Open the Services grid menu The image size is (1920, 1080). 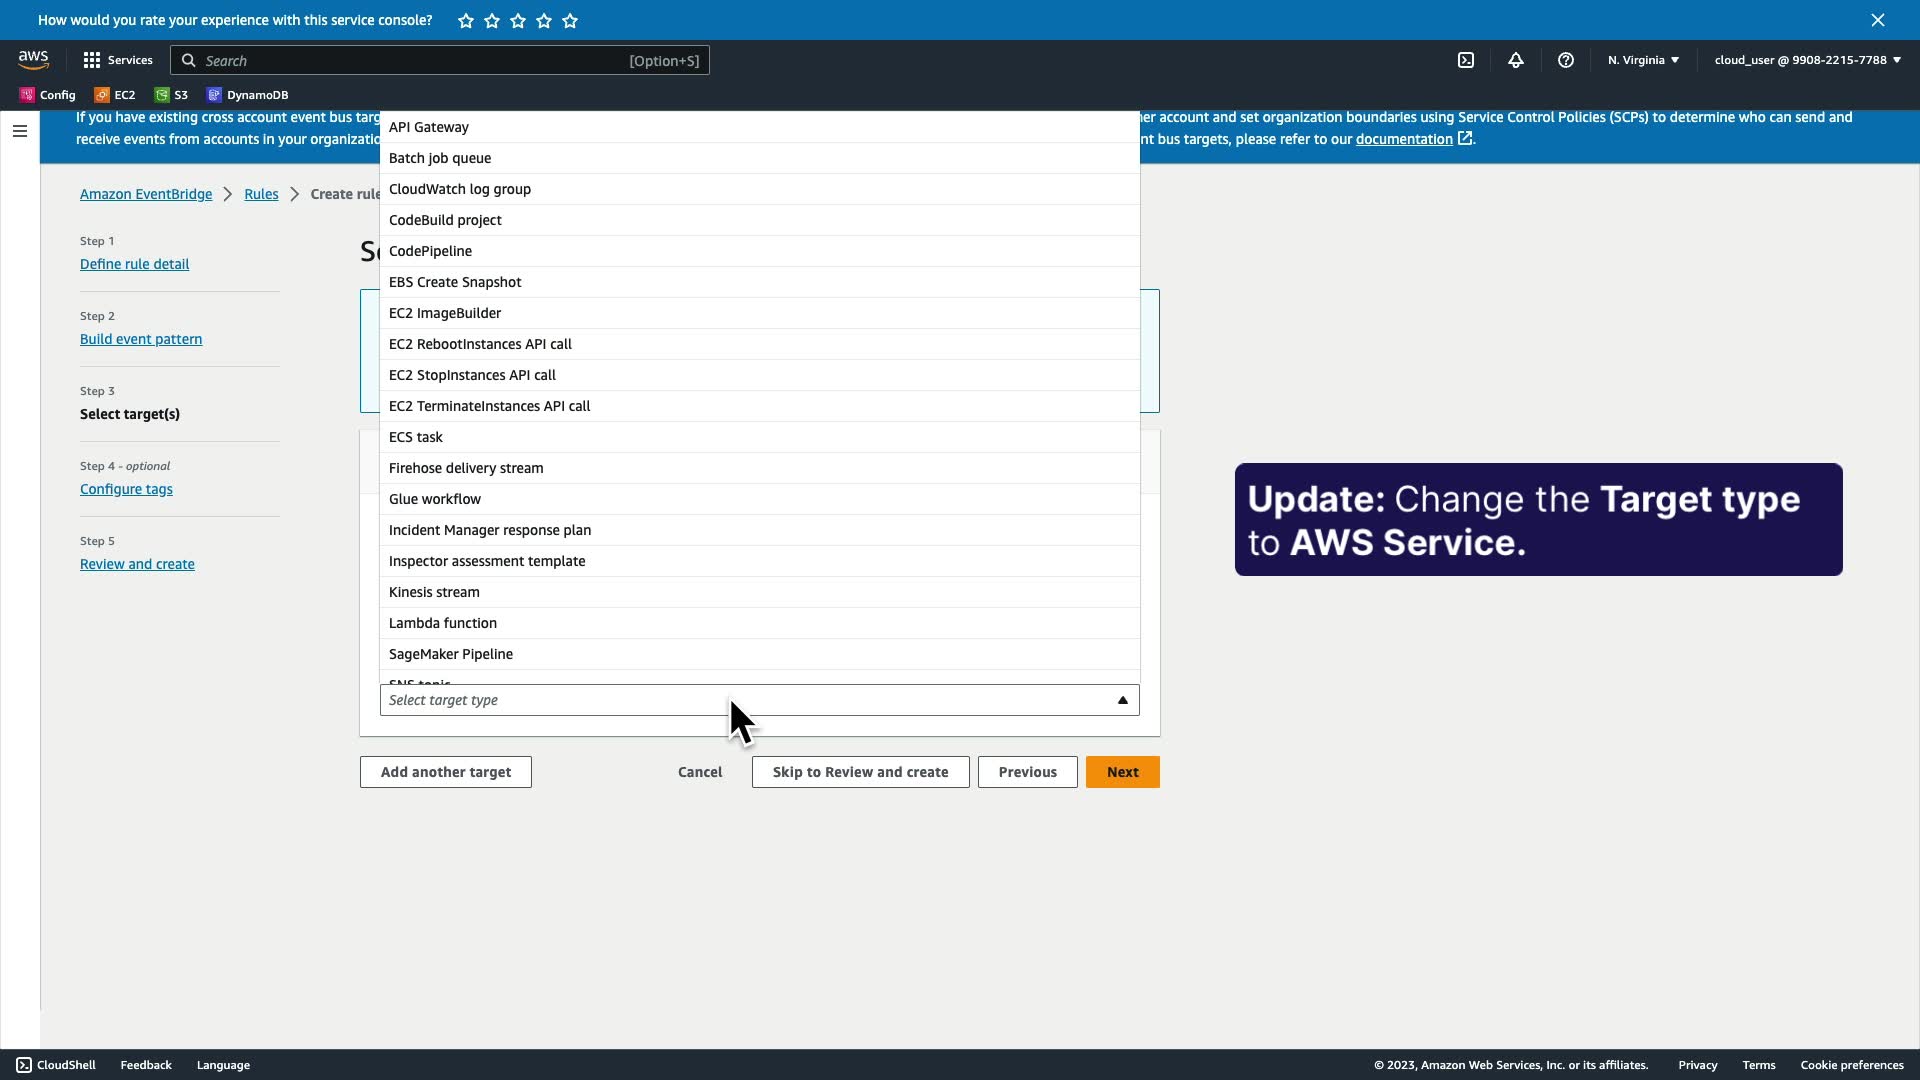(x=118, y=60)
